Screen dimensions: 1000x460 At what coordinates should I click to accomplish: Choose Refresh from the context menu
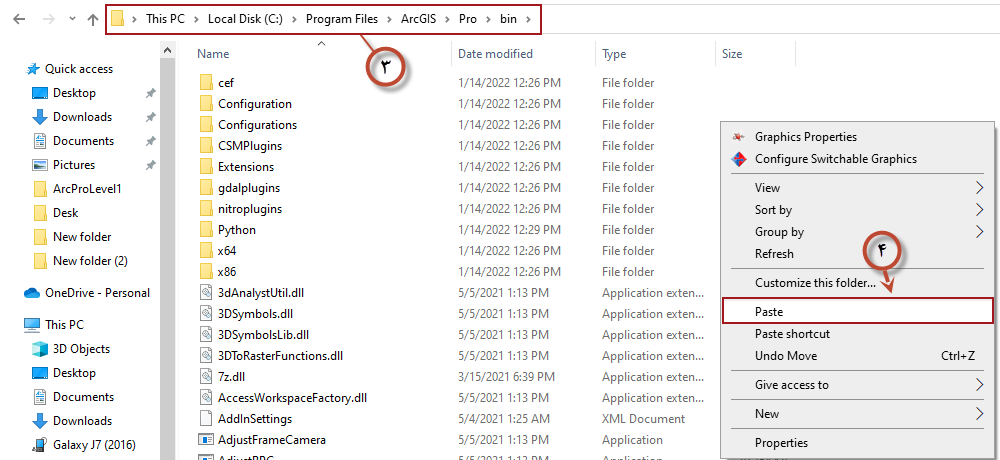click(774, 254)
